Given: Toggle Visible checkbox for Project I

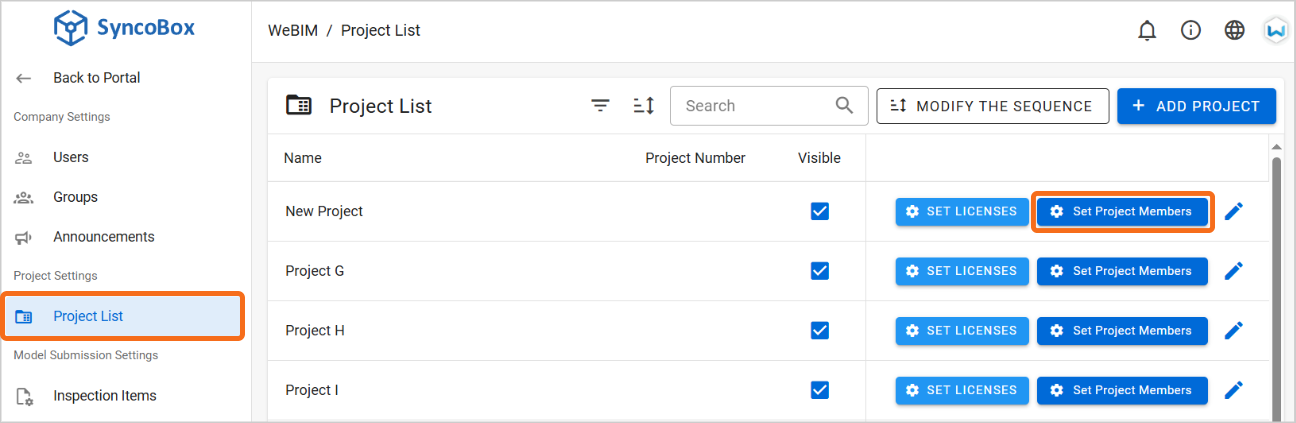Looking at the screenshot, I should click(820, 390).
